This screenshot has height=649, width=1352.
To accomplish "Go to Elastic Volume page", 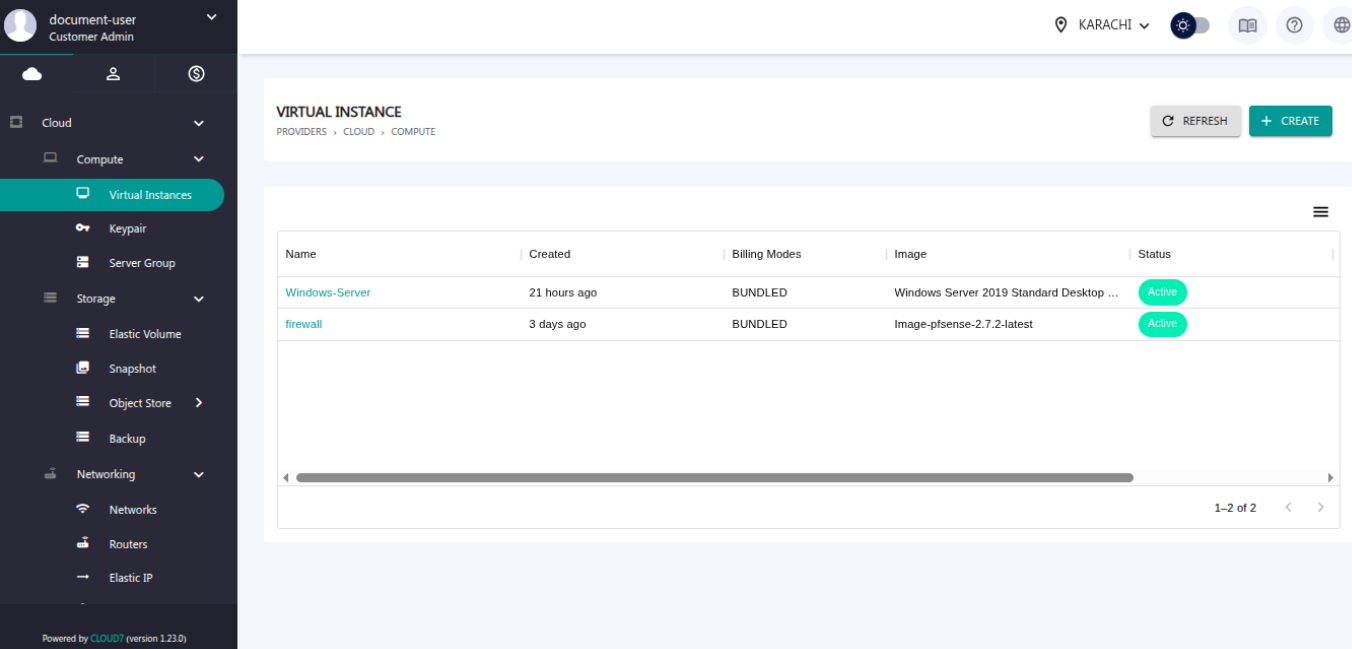I will (144, 334).
